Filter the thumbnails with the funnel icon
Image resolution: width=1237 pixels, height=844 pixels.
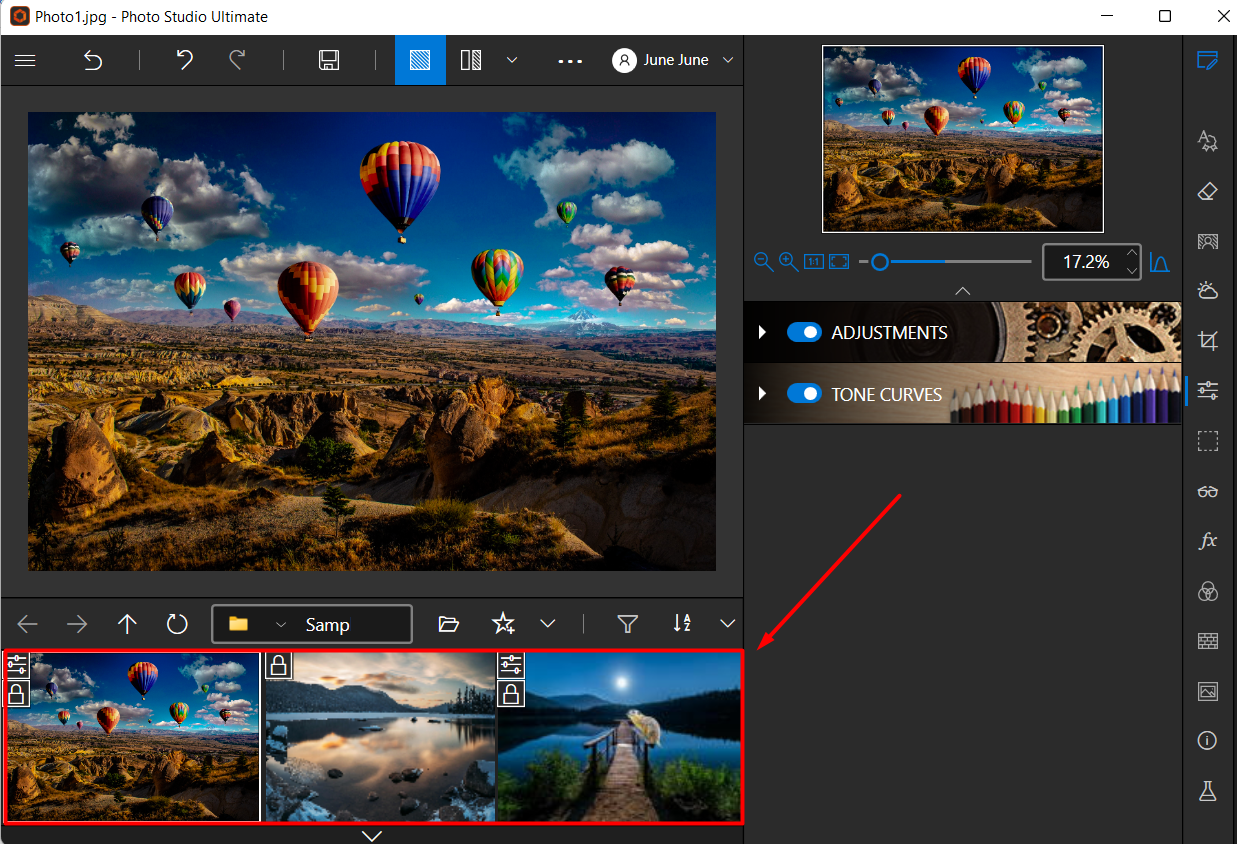[x=628, y=624]
